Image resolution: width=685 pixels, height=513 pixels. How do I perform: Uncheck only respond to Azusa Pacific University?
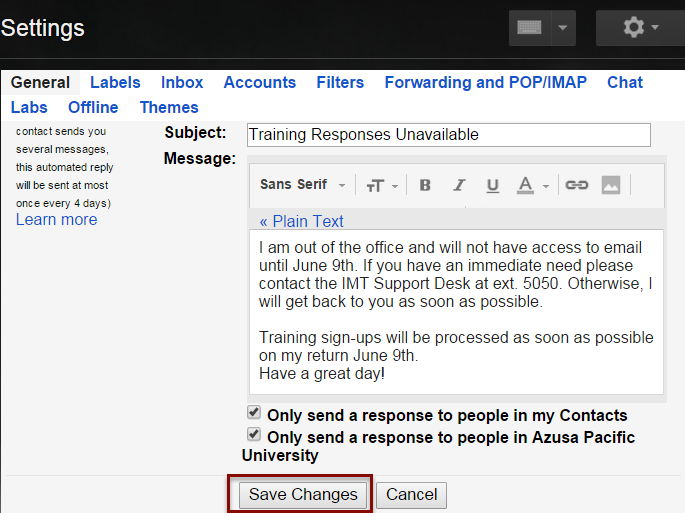(x=254, y=434)
